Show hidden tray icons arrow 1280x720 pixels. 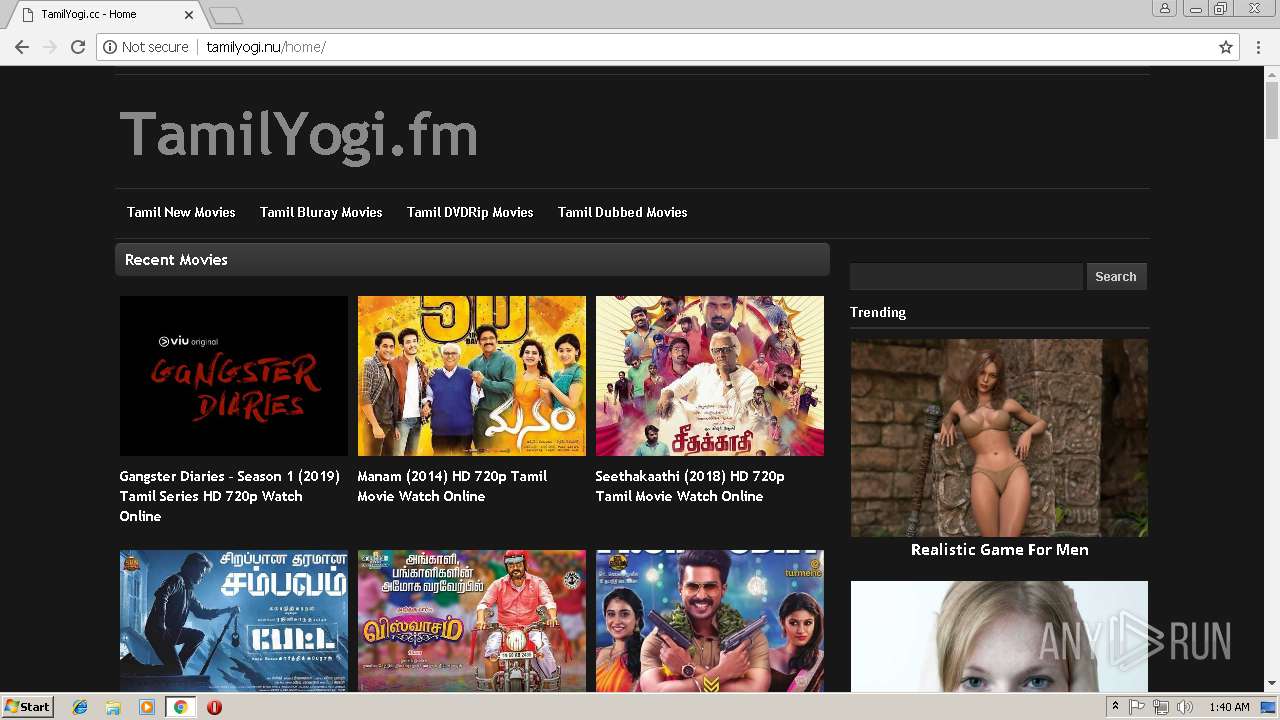click(1115, 707)
